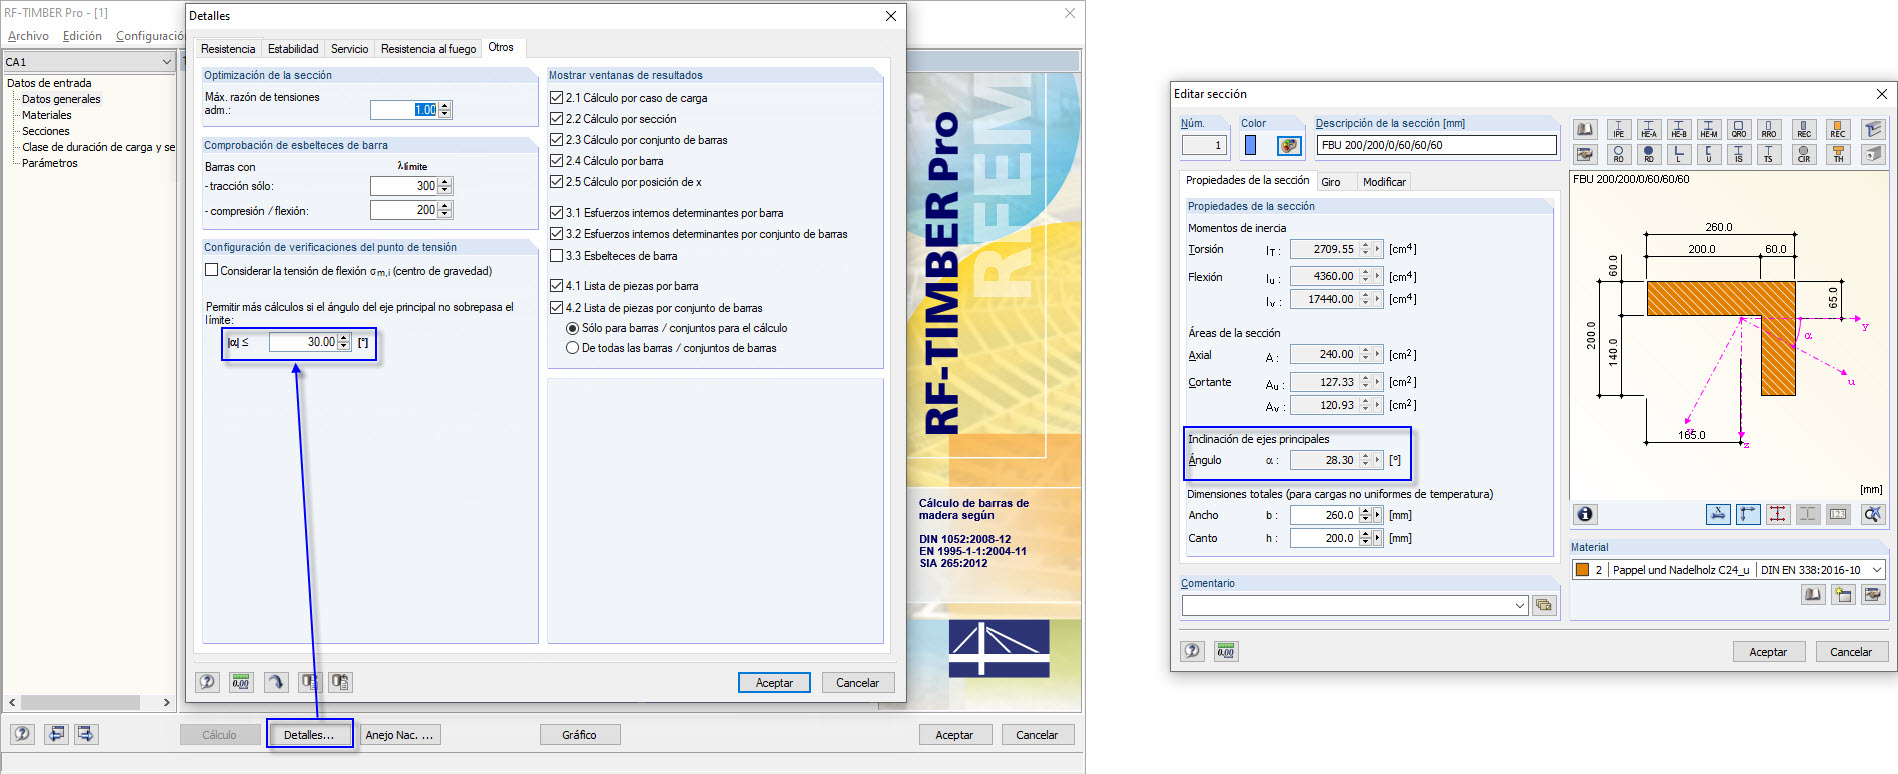
Task: Toggle 2.5 Cálculo por posición de x
Action: (x=557, y=182)
